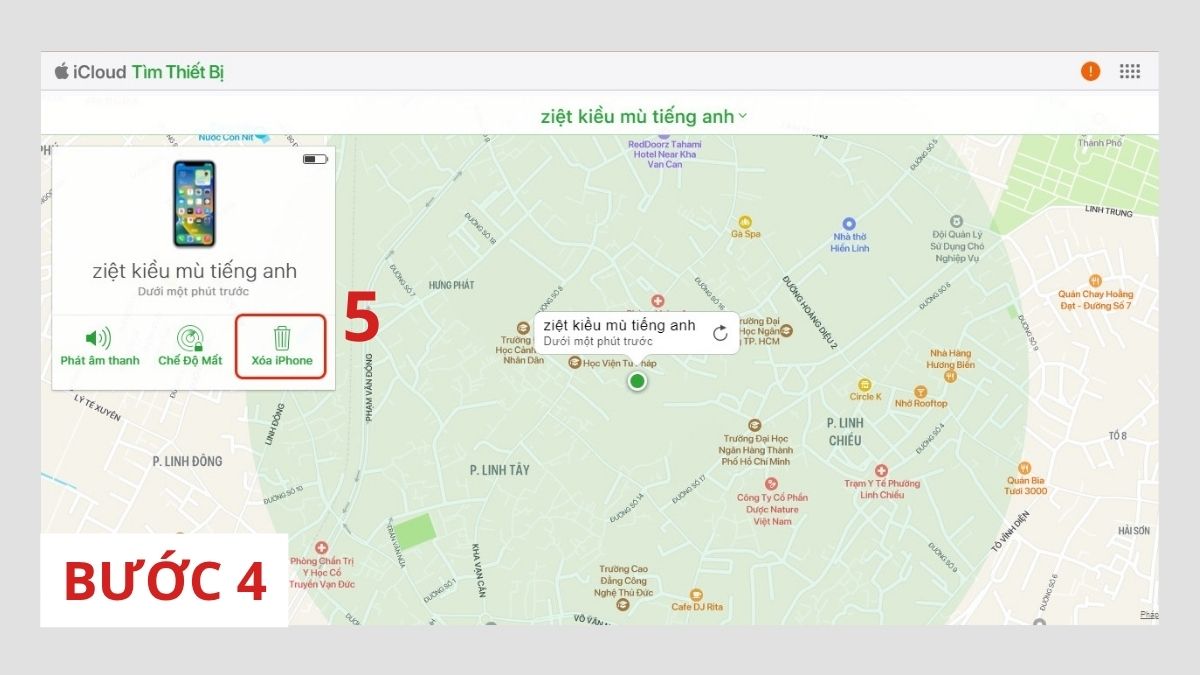Click the battery indicator in device panel

315,159
